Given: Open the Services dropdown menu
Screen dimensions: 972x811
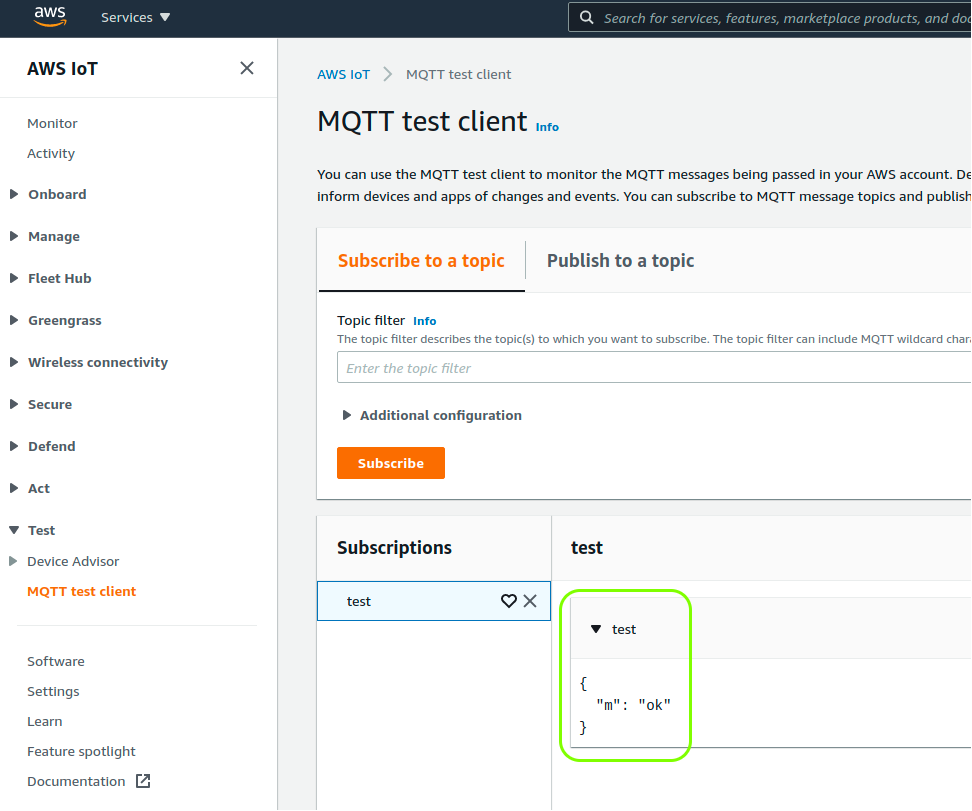Looking at the screenshot, I should coord(135,17).
